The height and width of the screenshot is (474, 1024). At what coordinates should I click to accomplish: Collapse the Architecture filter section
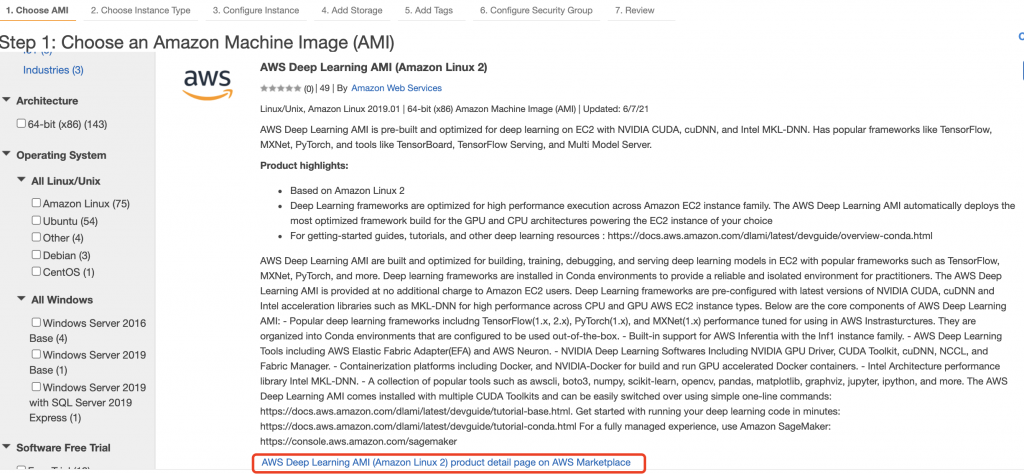[7, 101]
